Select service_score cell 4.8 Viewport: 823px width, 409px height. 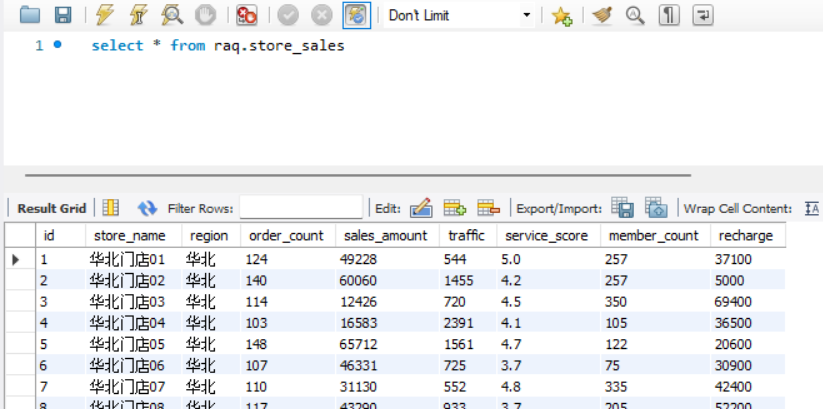point(548,386)
